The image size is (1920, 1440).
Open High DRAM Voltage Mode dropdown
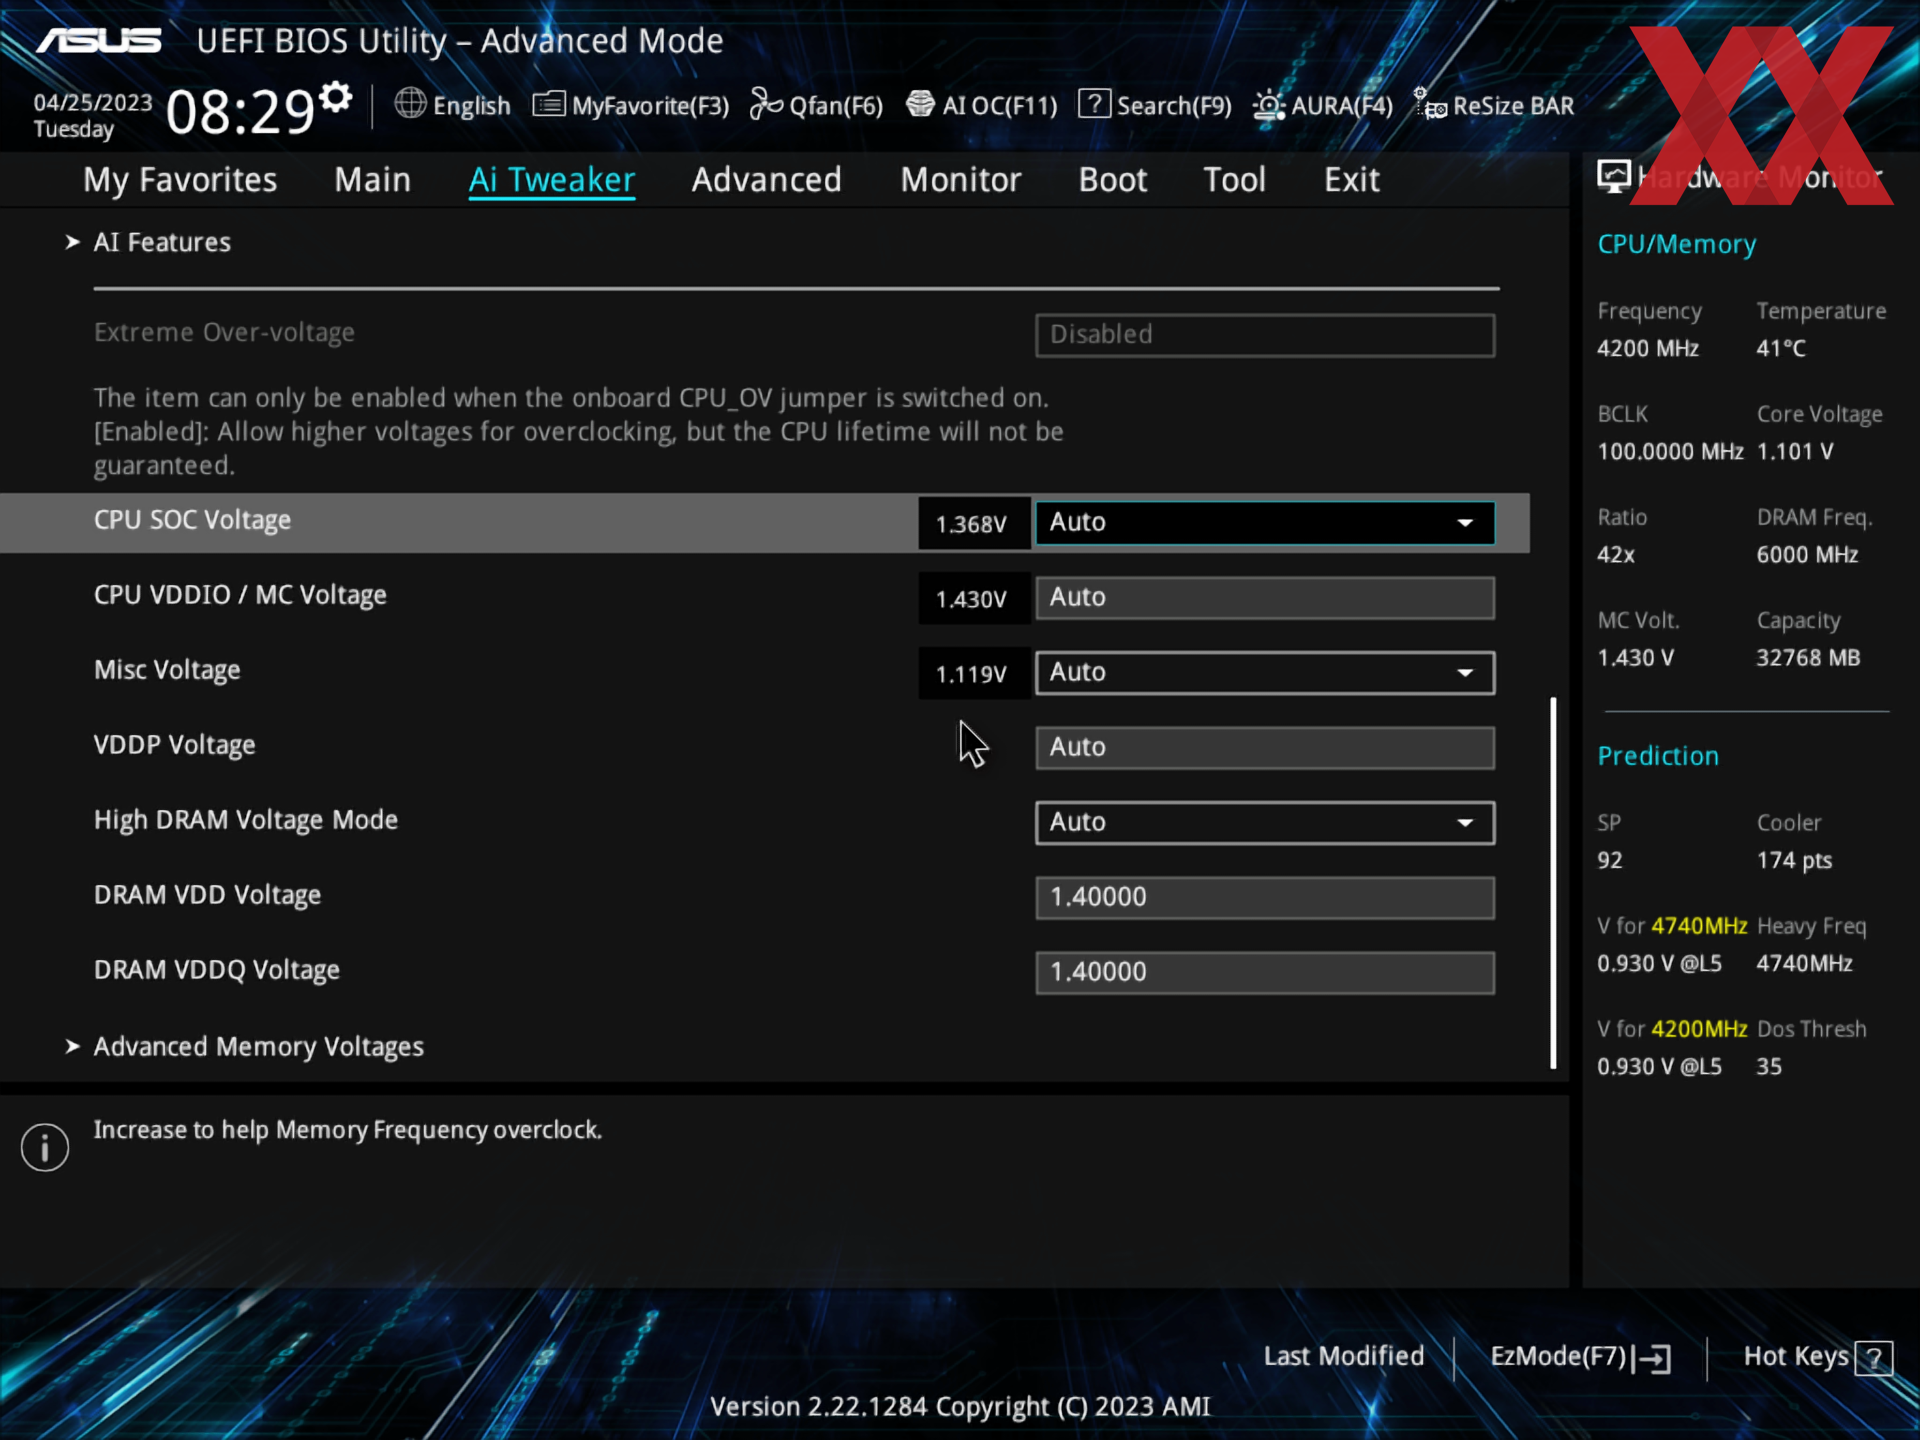1265,823
